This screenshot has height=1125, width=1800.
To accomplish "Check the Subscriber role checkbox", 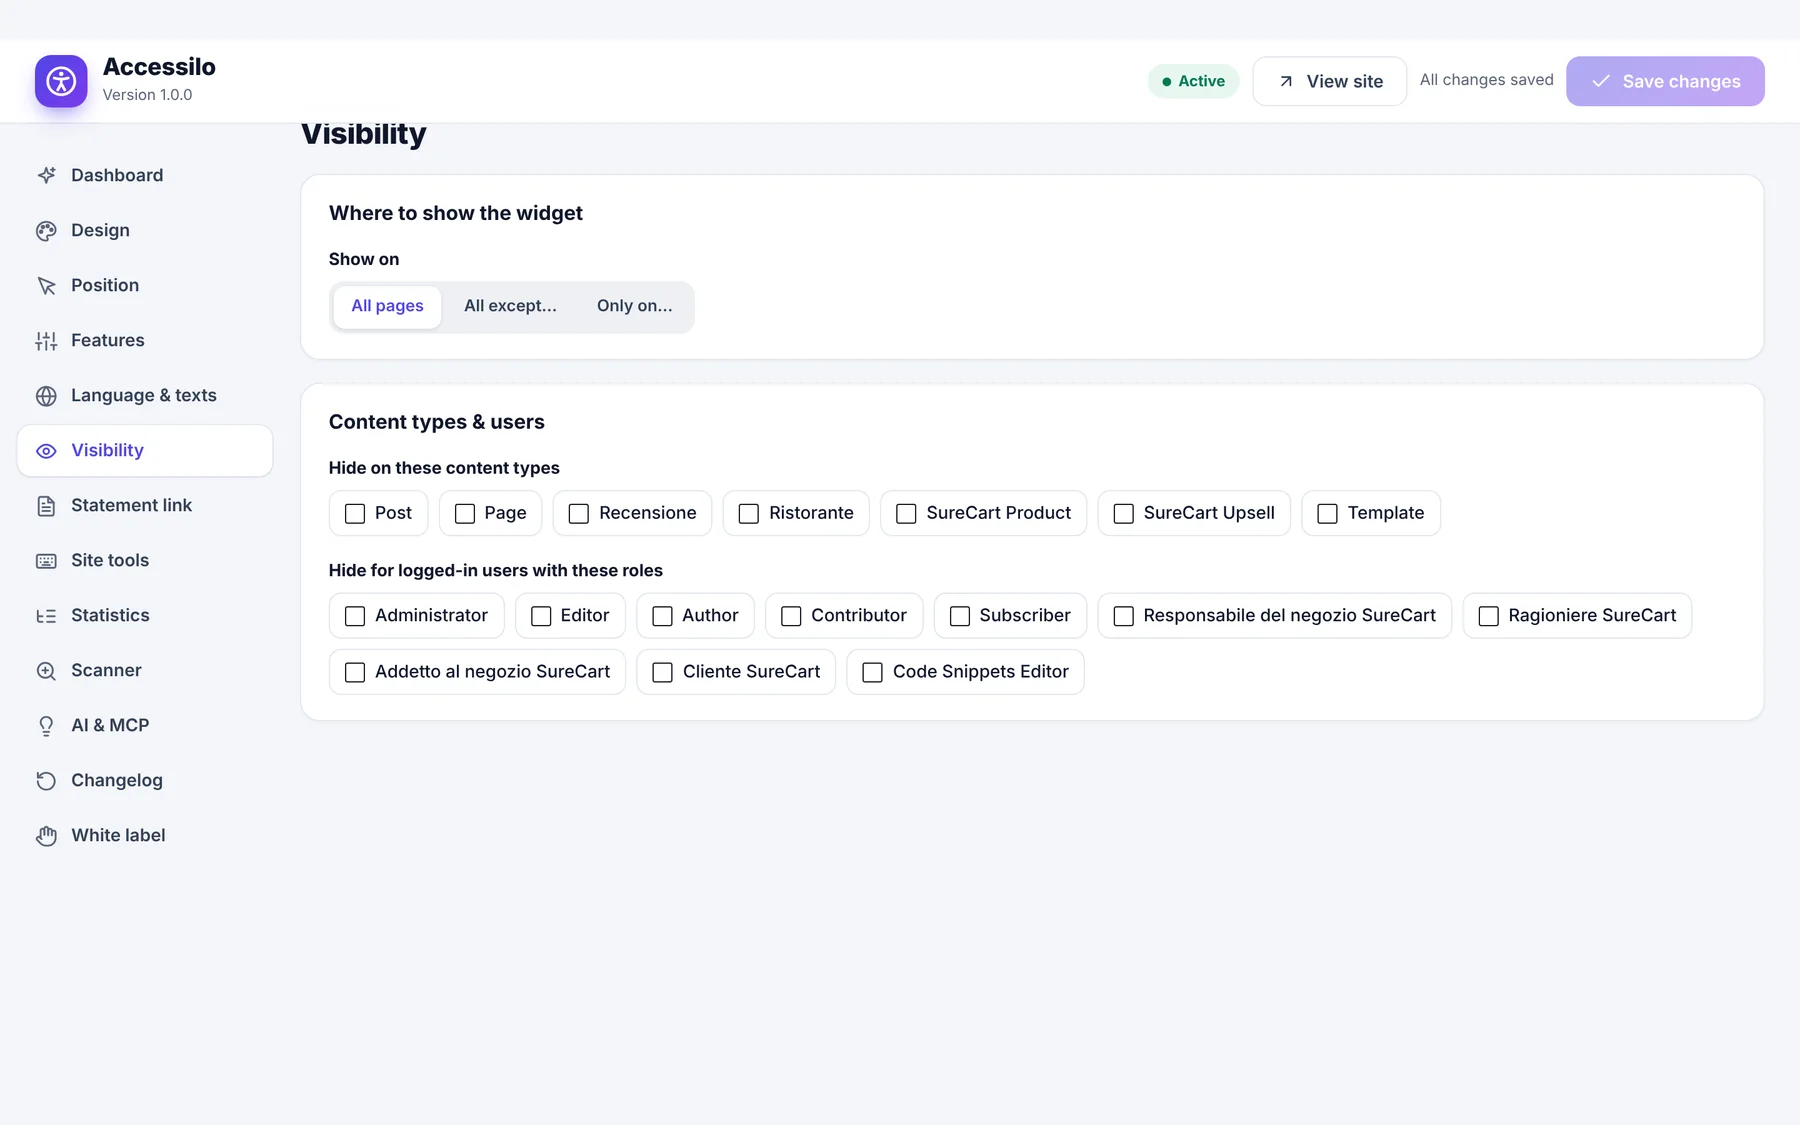I will (960, 617).
